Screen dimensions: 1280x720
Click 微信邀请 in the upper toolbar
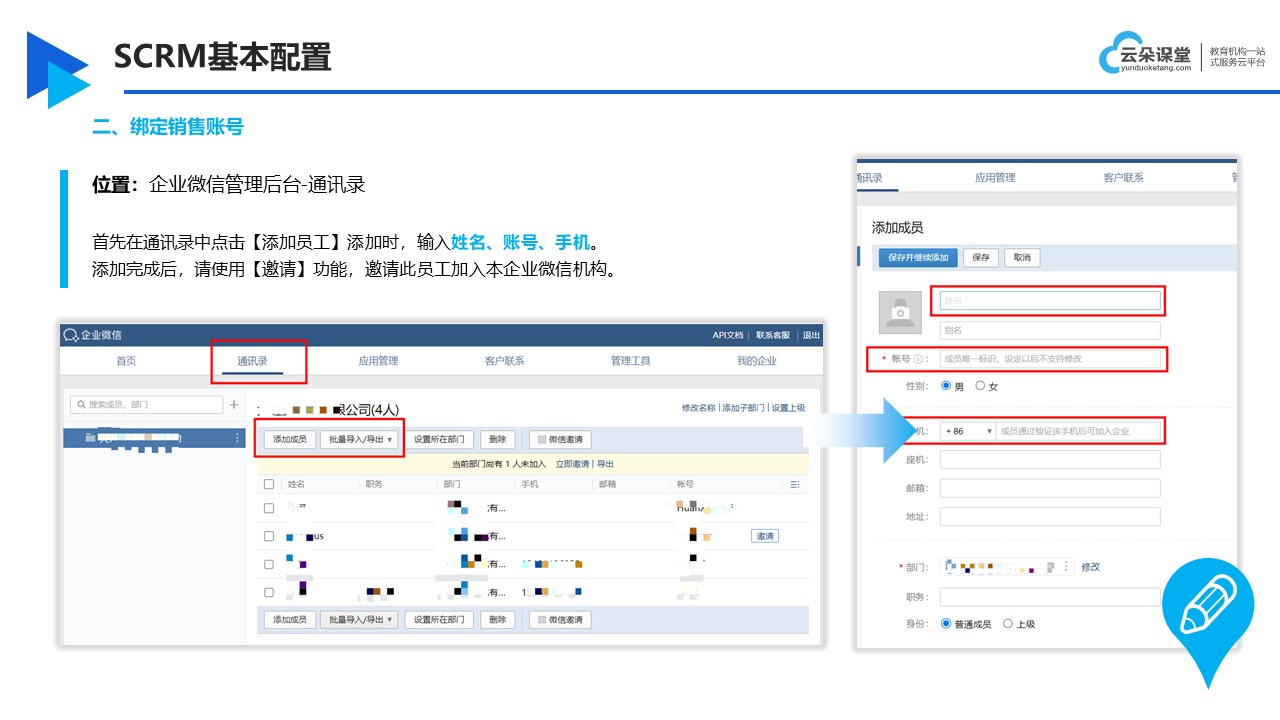tap(560, 439)
